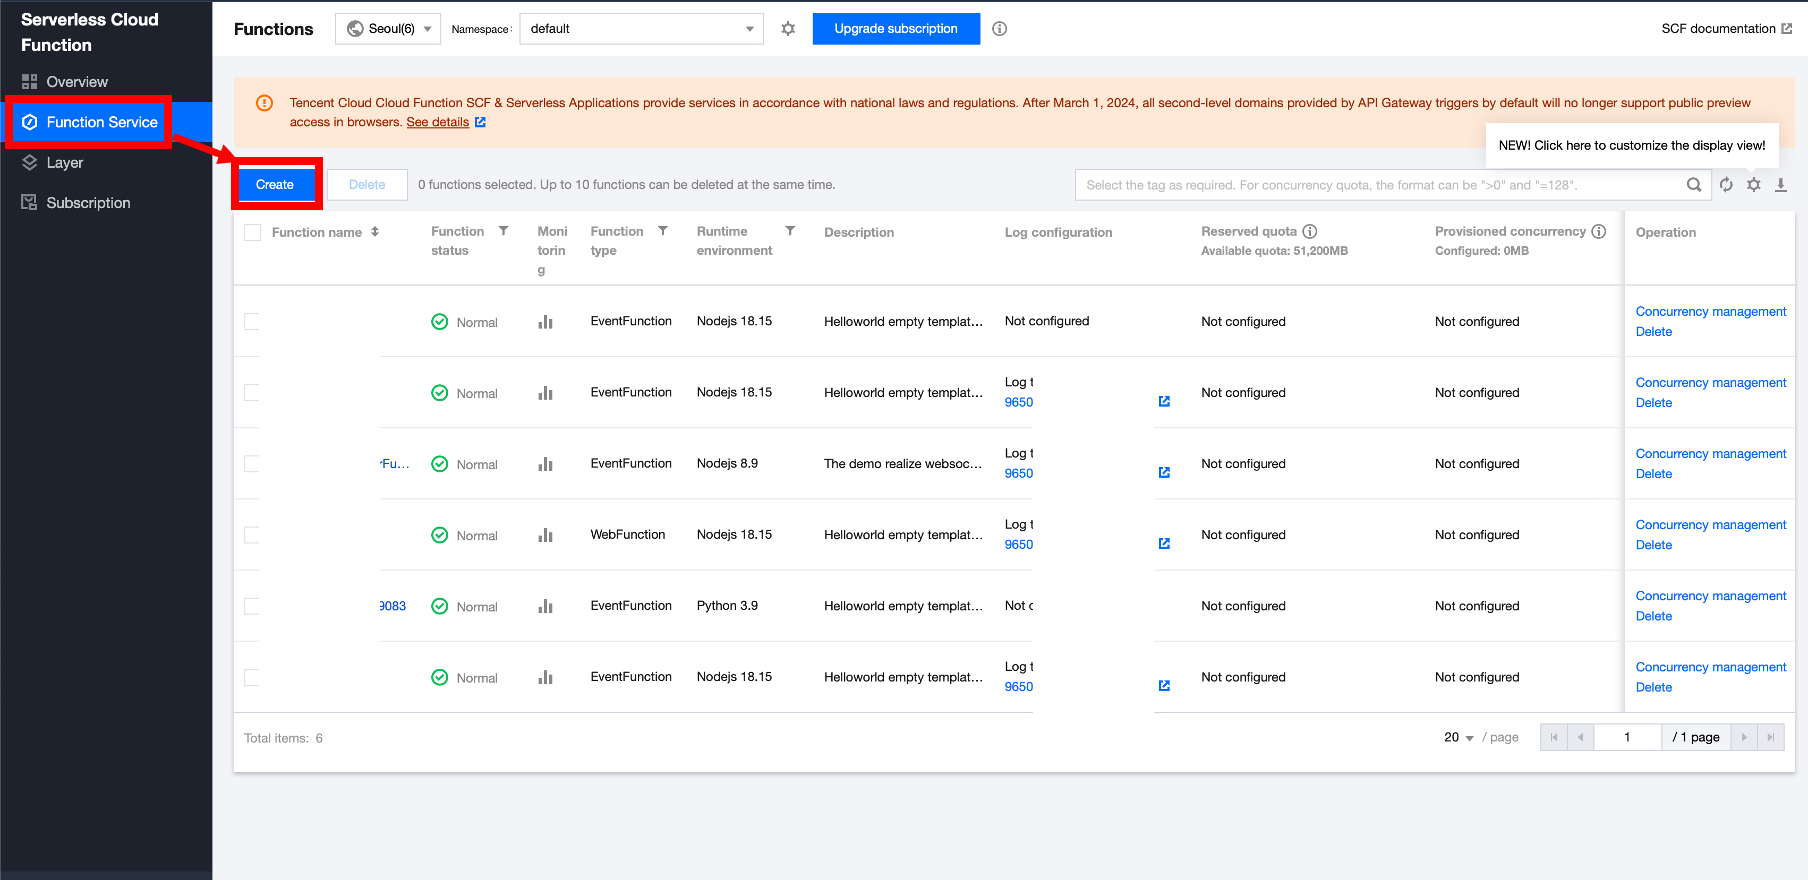1808x880 pixels.
Task: Open Subscription in sidebar
Action: pos(88,203)
